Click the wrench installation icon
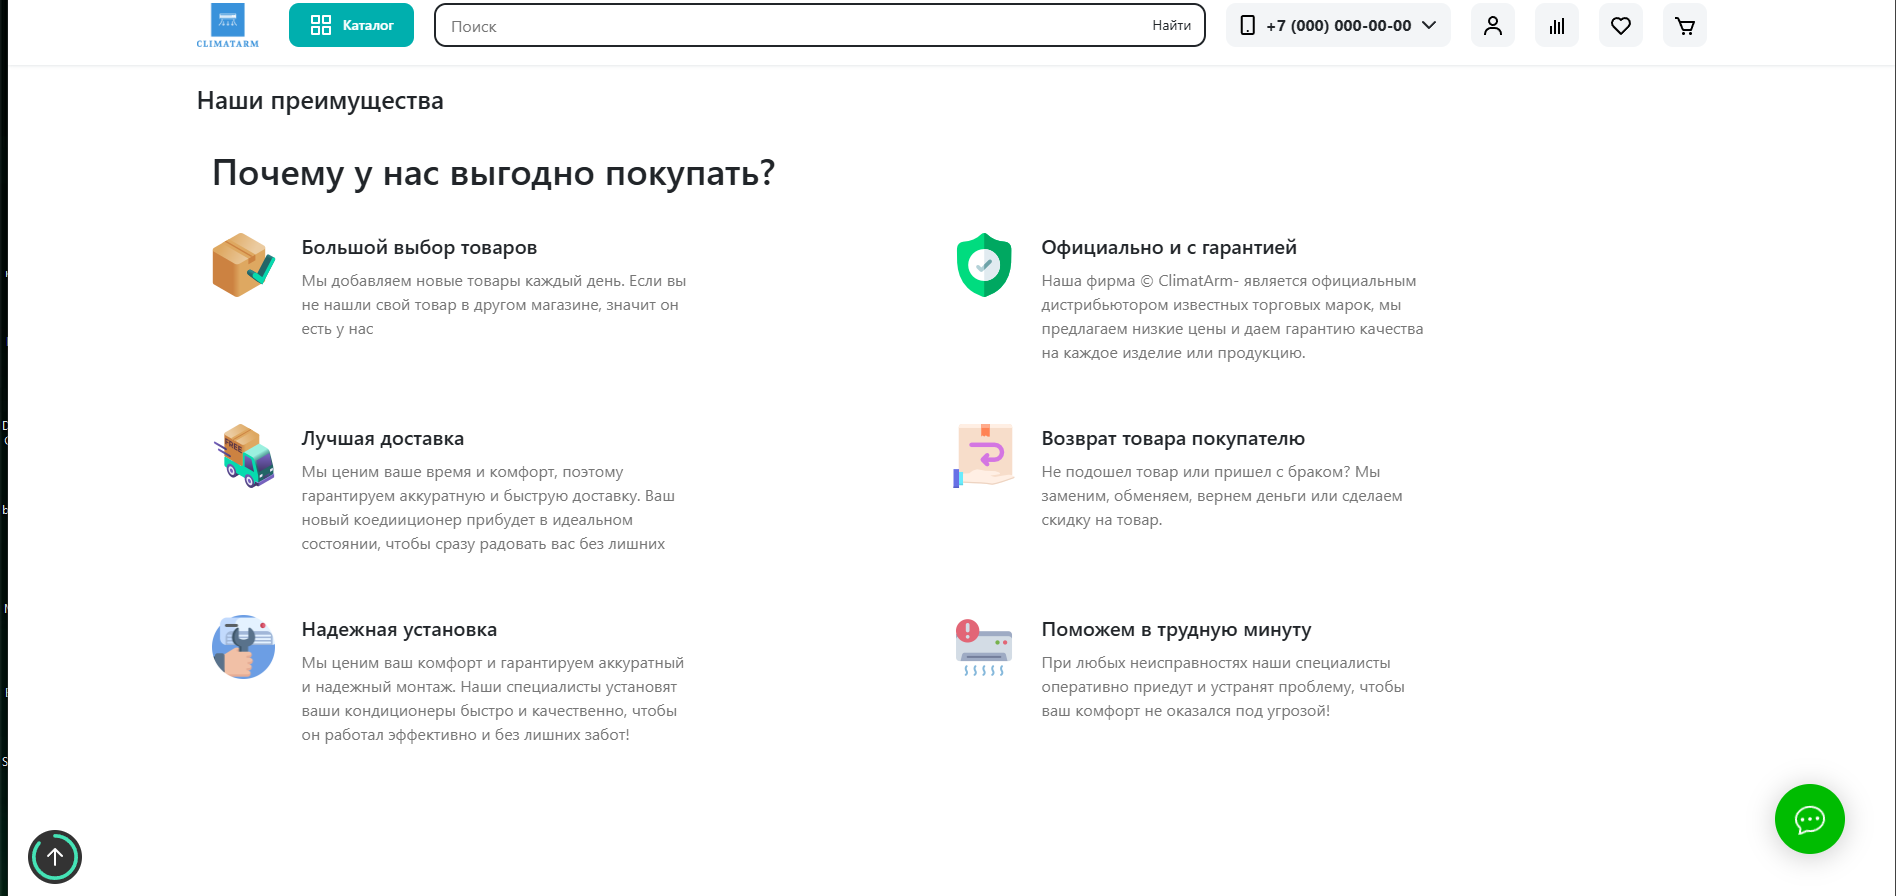 pos(243,647)
